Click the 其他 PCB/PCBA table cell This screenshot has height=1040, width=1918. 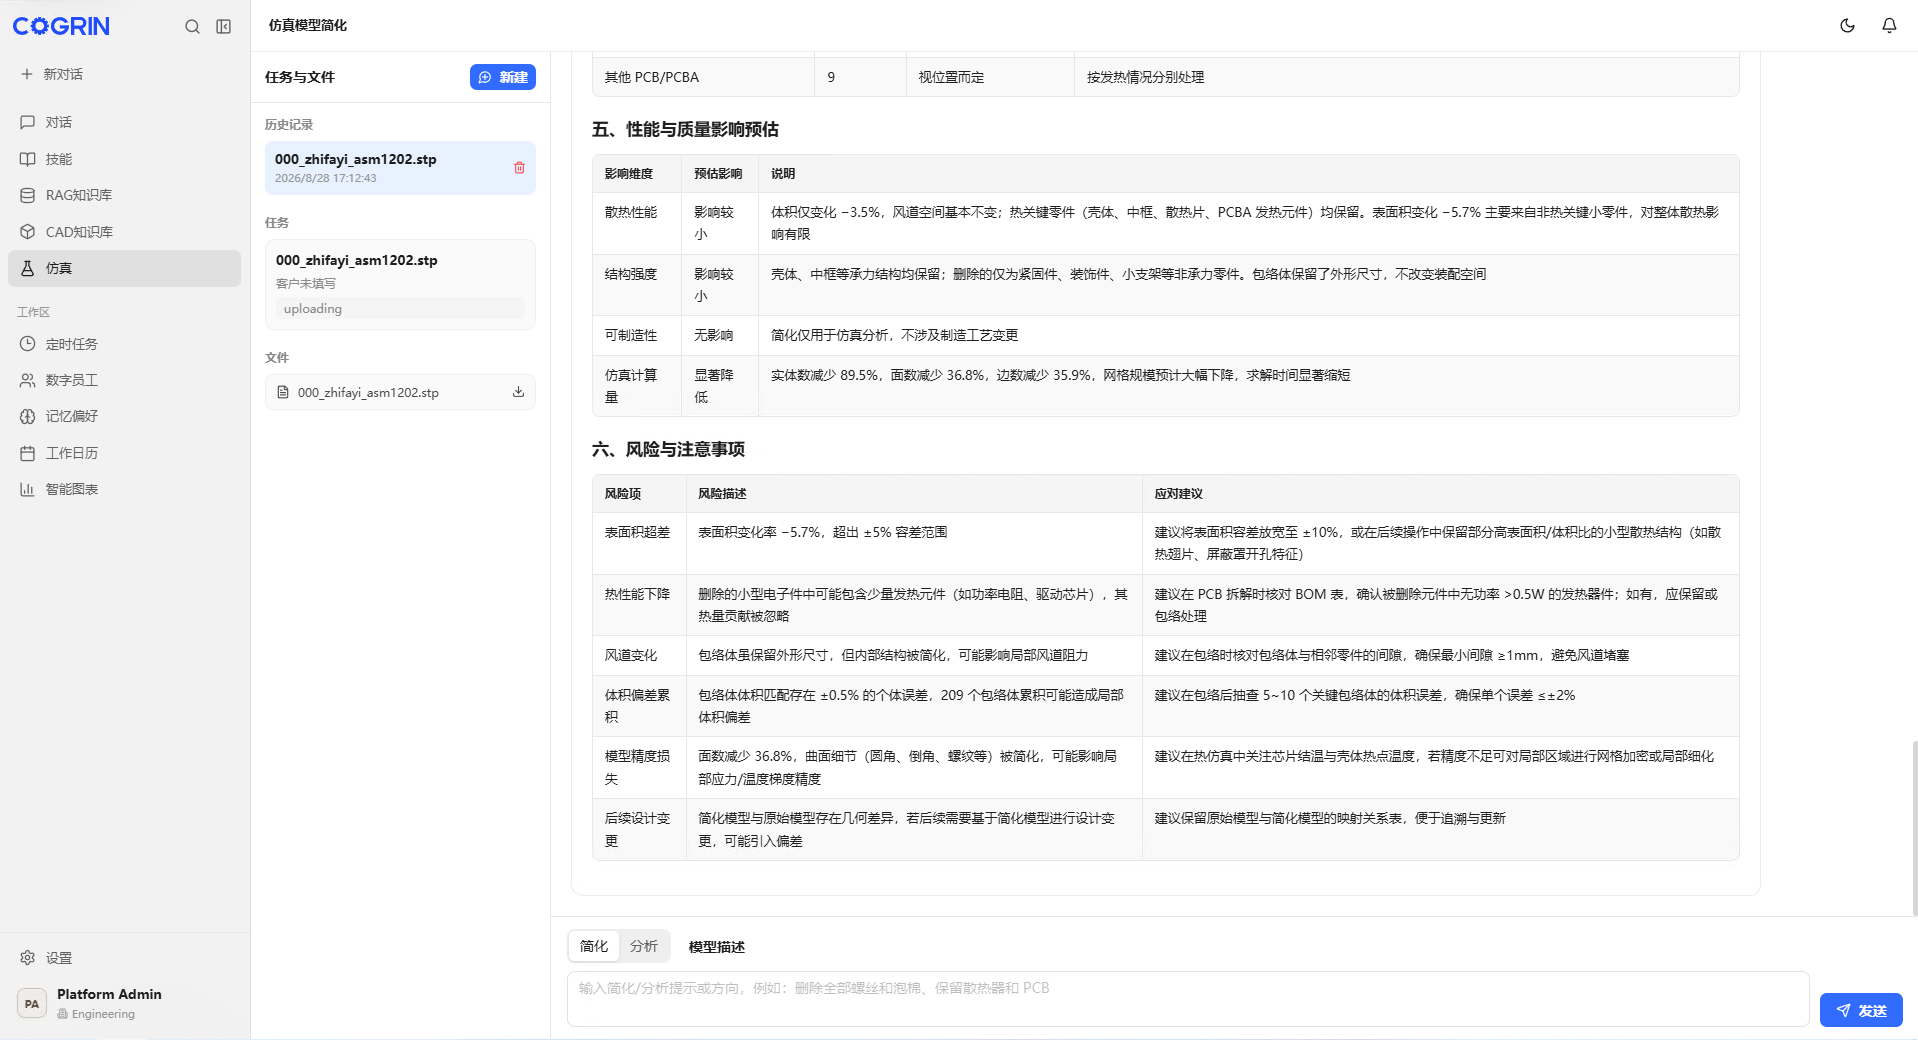tap(703, 77)
